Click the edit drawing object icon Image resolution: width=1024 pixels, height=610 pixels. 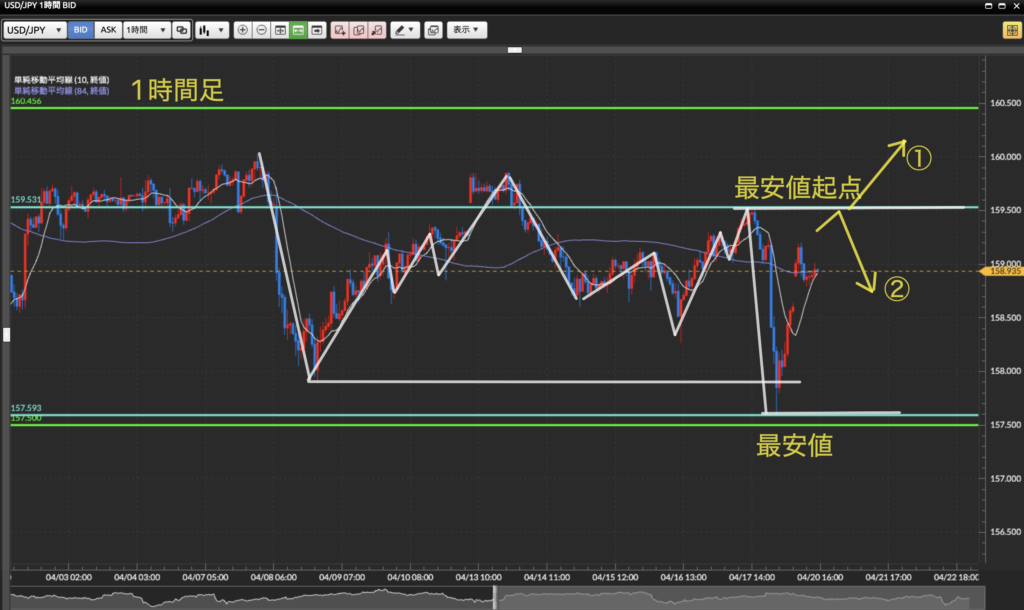point(358,30)
